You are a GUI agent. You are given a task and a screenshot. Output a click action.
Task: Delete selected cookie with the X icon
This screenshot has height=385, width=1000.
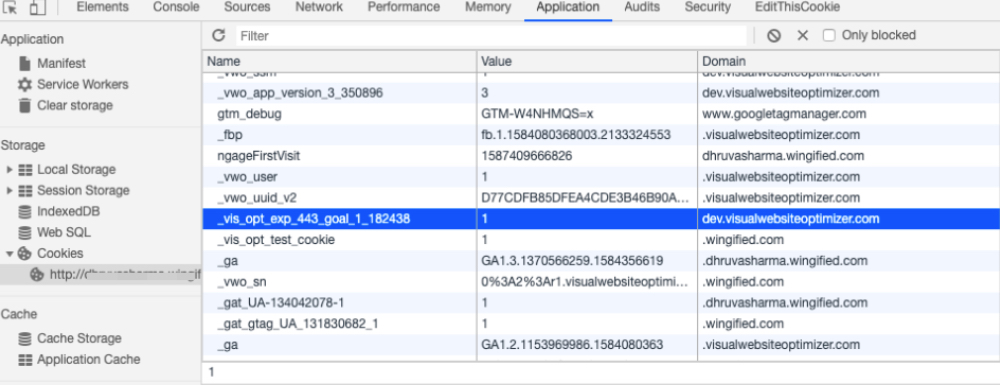click(x=802, y=36)
